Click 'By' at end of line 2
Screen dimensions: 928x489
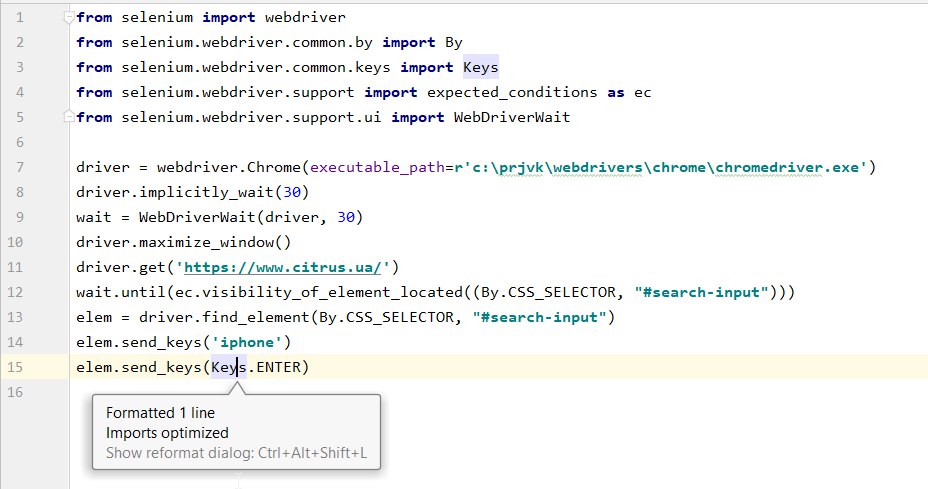coord(453,43)
